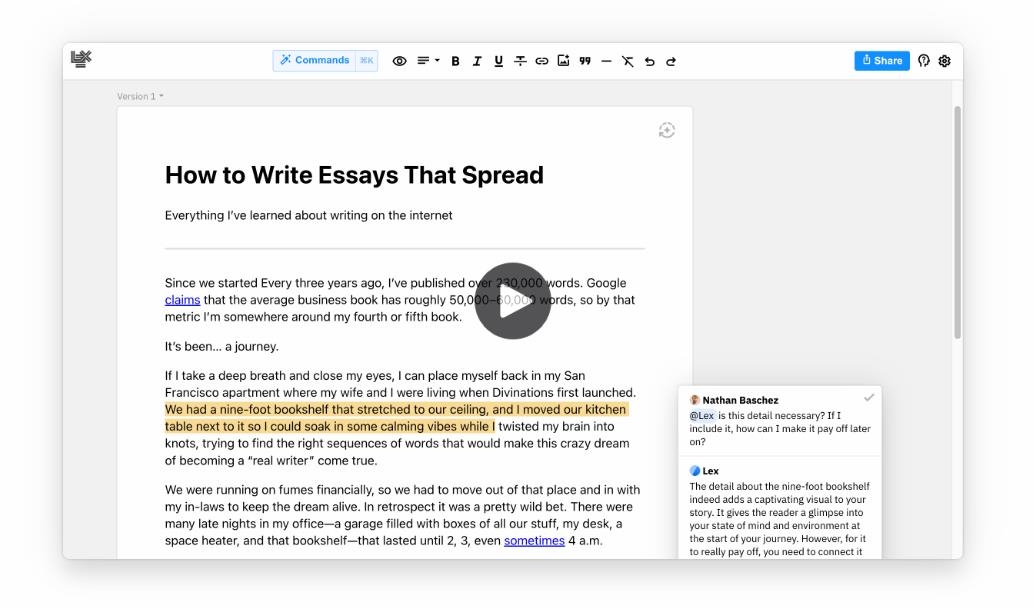Viewport: 1033px width, 609px height.
Task: Click Nathan Baschez's avatar in comment
Action: [x=694, y=400]
